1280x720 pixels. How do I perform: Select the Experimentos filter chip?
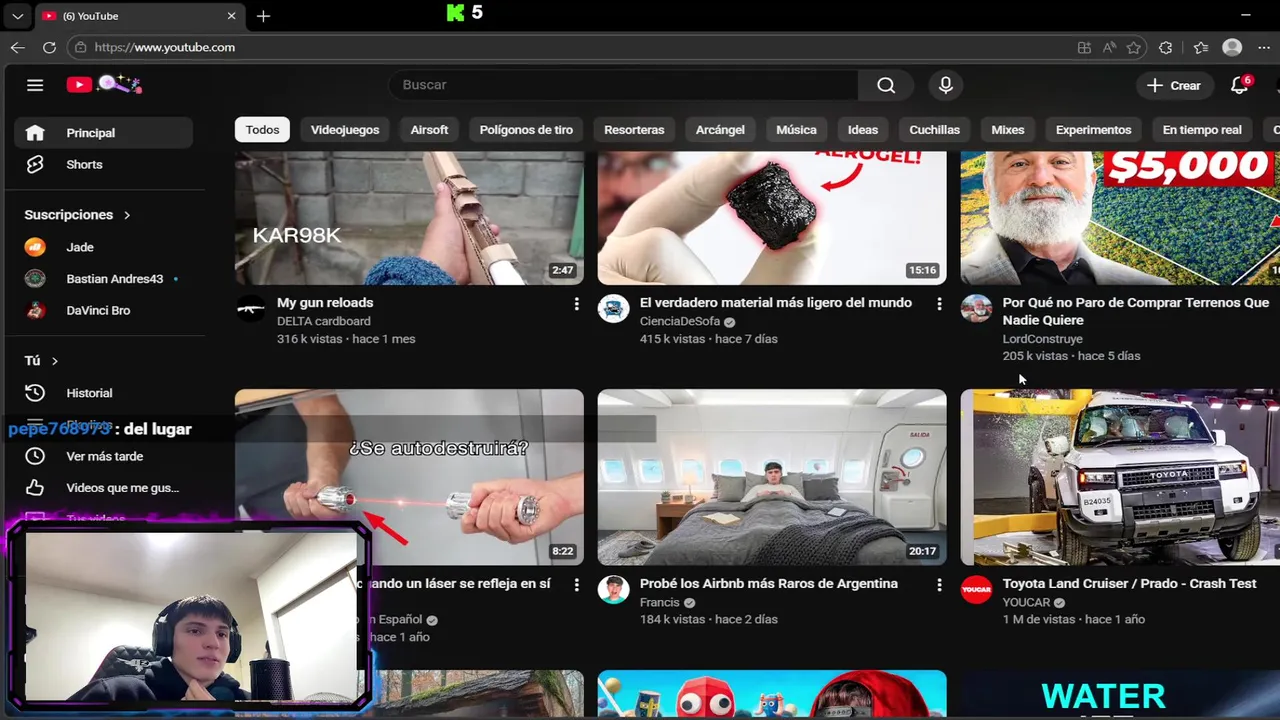pos(1093,130)
